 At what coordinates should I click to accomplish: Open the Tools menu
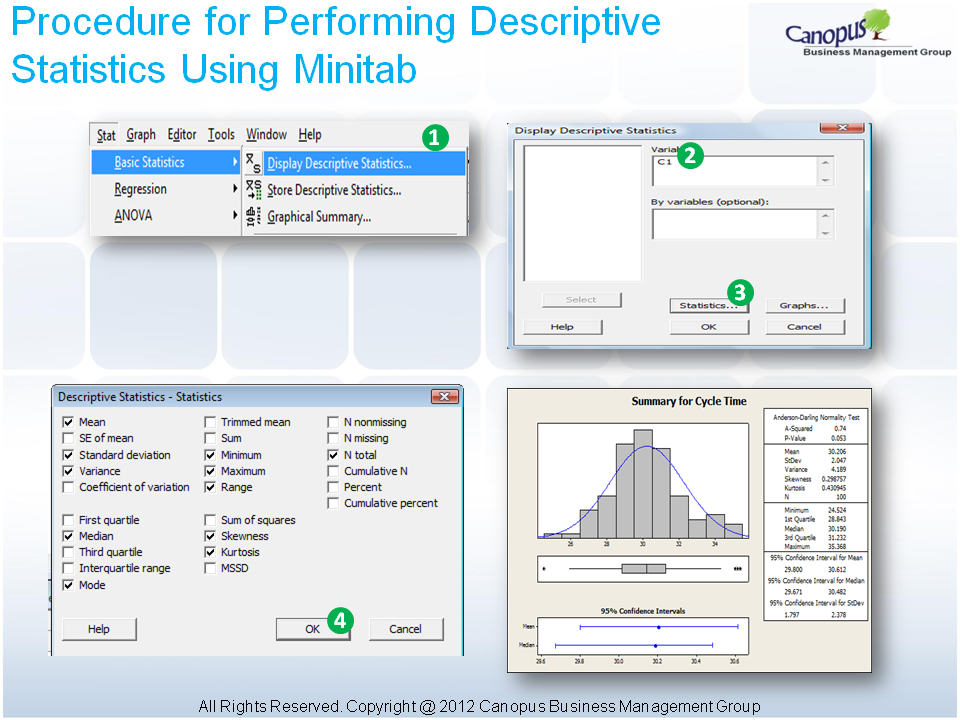pos(221,135)
